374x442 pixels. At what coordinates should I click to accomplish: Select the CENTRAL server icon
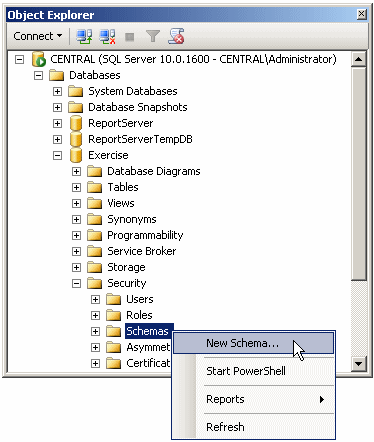tap(39, 59)
